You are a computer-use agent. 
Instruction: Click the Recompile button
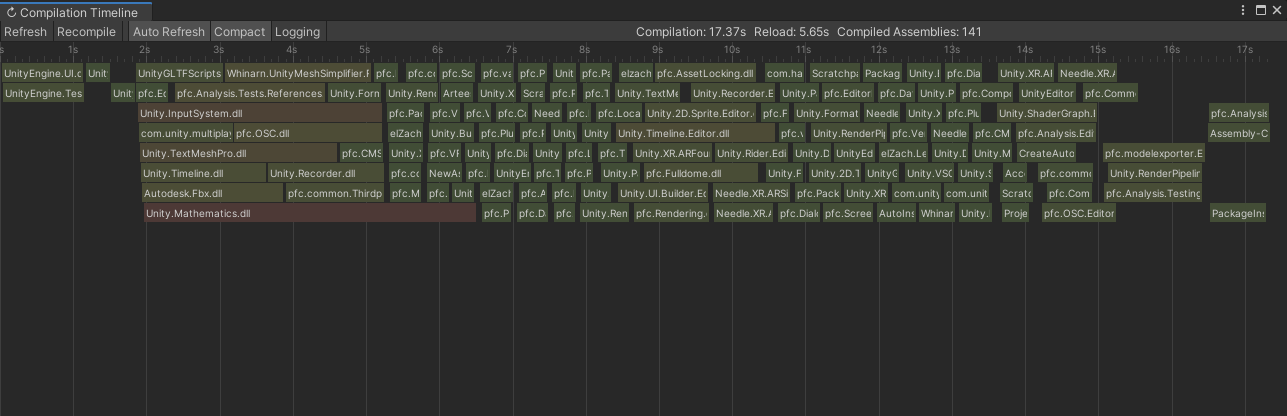(x=86, y=32)
